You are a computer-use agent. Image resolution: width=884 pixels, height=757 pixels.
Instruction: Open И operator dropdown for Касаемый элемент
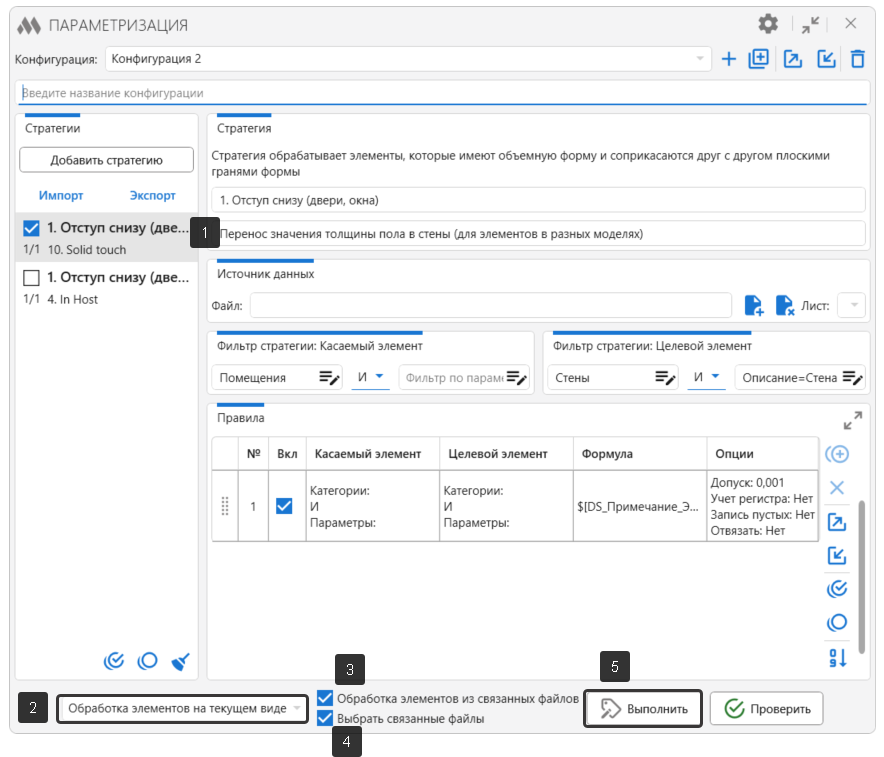pyautogui.click(x=370, y=377)
